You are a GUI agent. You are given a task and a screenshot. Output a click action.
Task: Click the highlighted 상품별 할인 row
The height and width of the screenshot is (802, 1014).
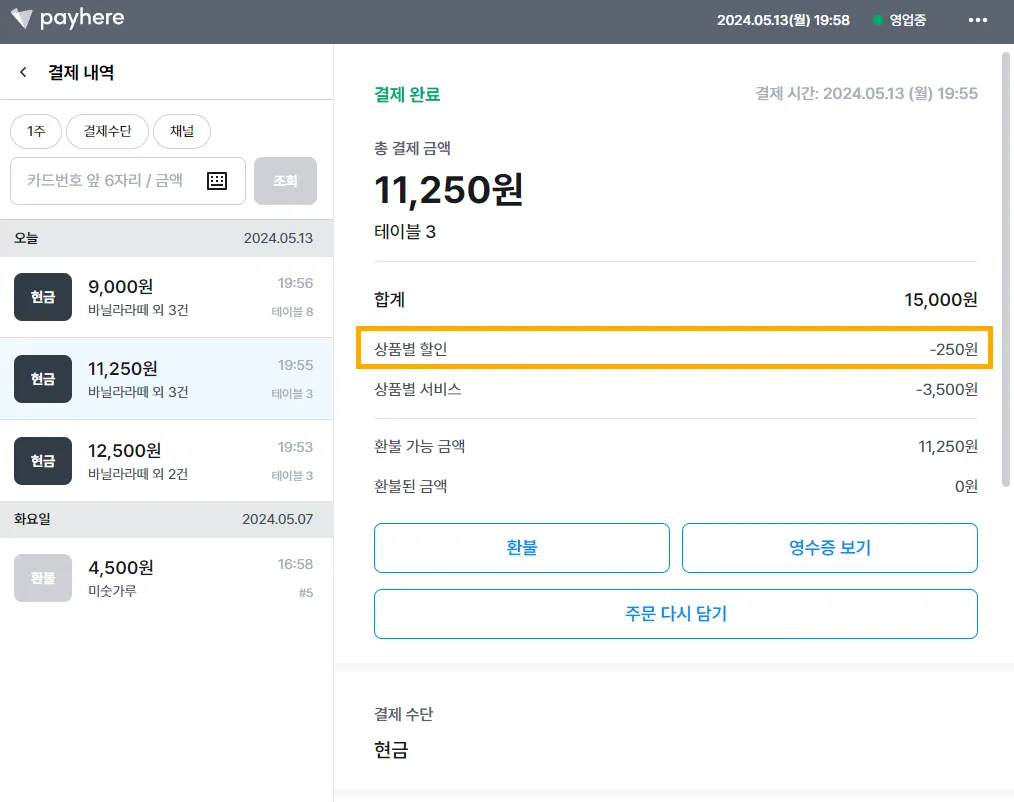[675, 349]
